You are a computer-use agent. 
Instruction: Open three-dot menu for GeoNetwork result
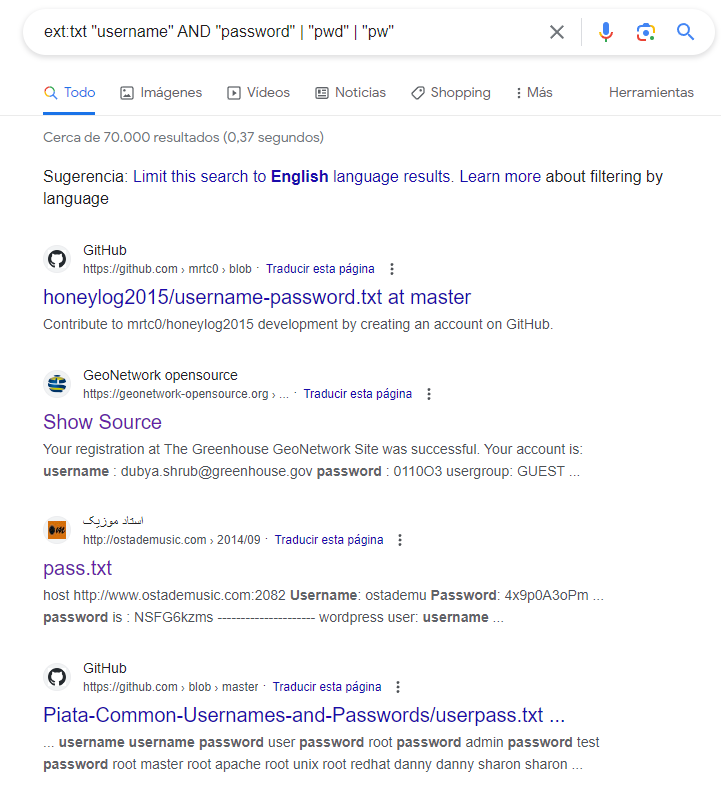pos(429,394)
